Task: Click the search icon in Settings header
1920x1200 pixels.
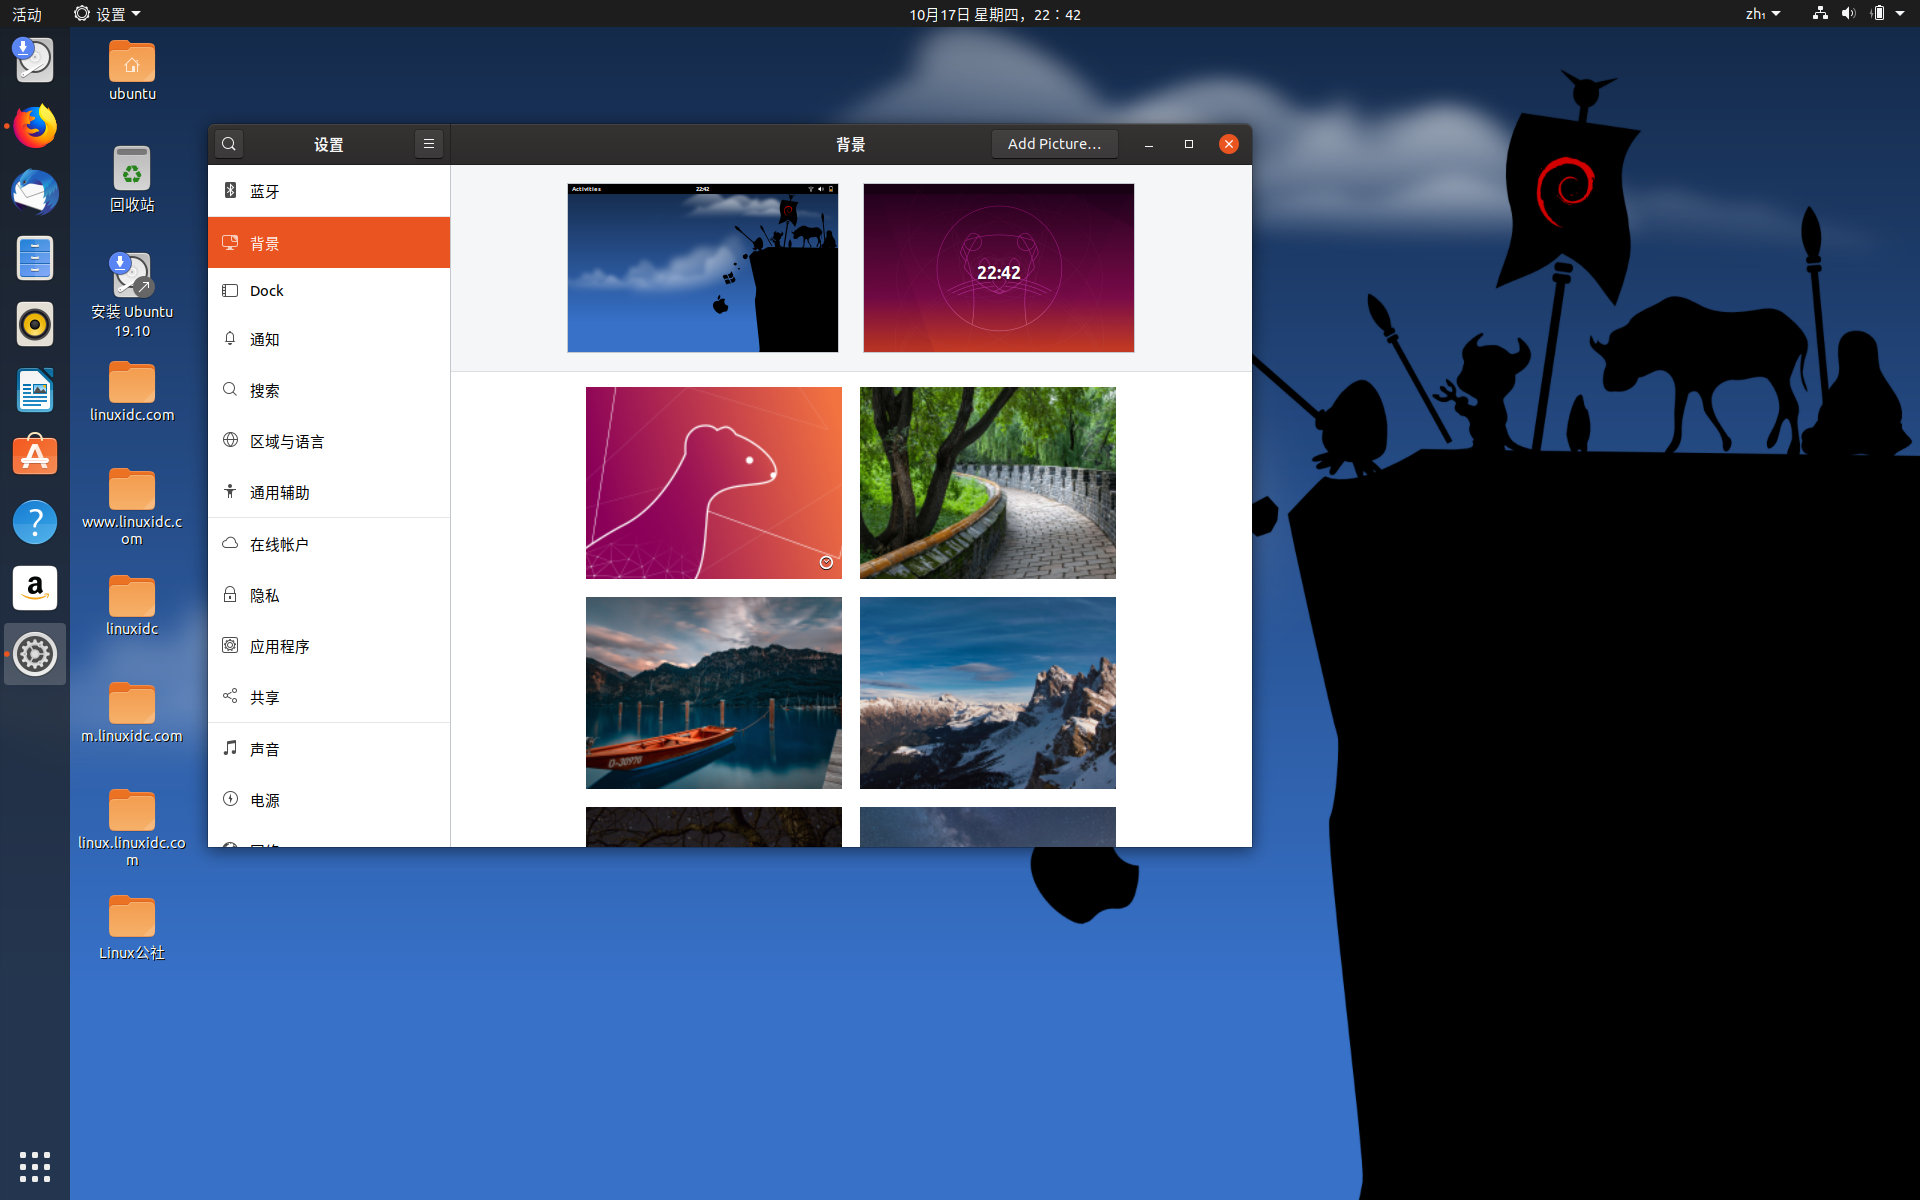Action: [229, 144]
